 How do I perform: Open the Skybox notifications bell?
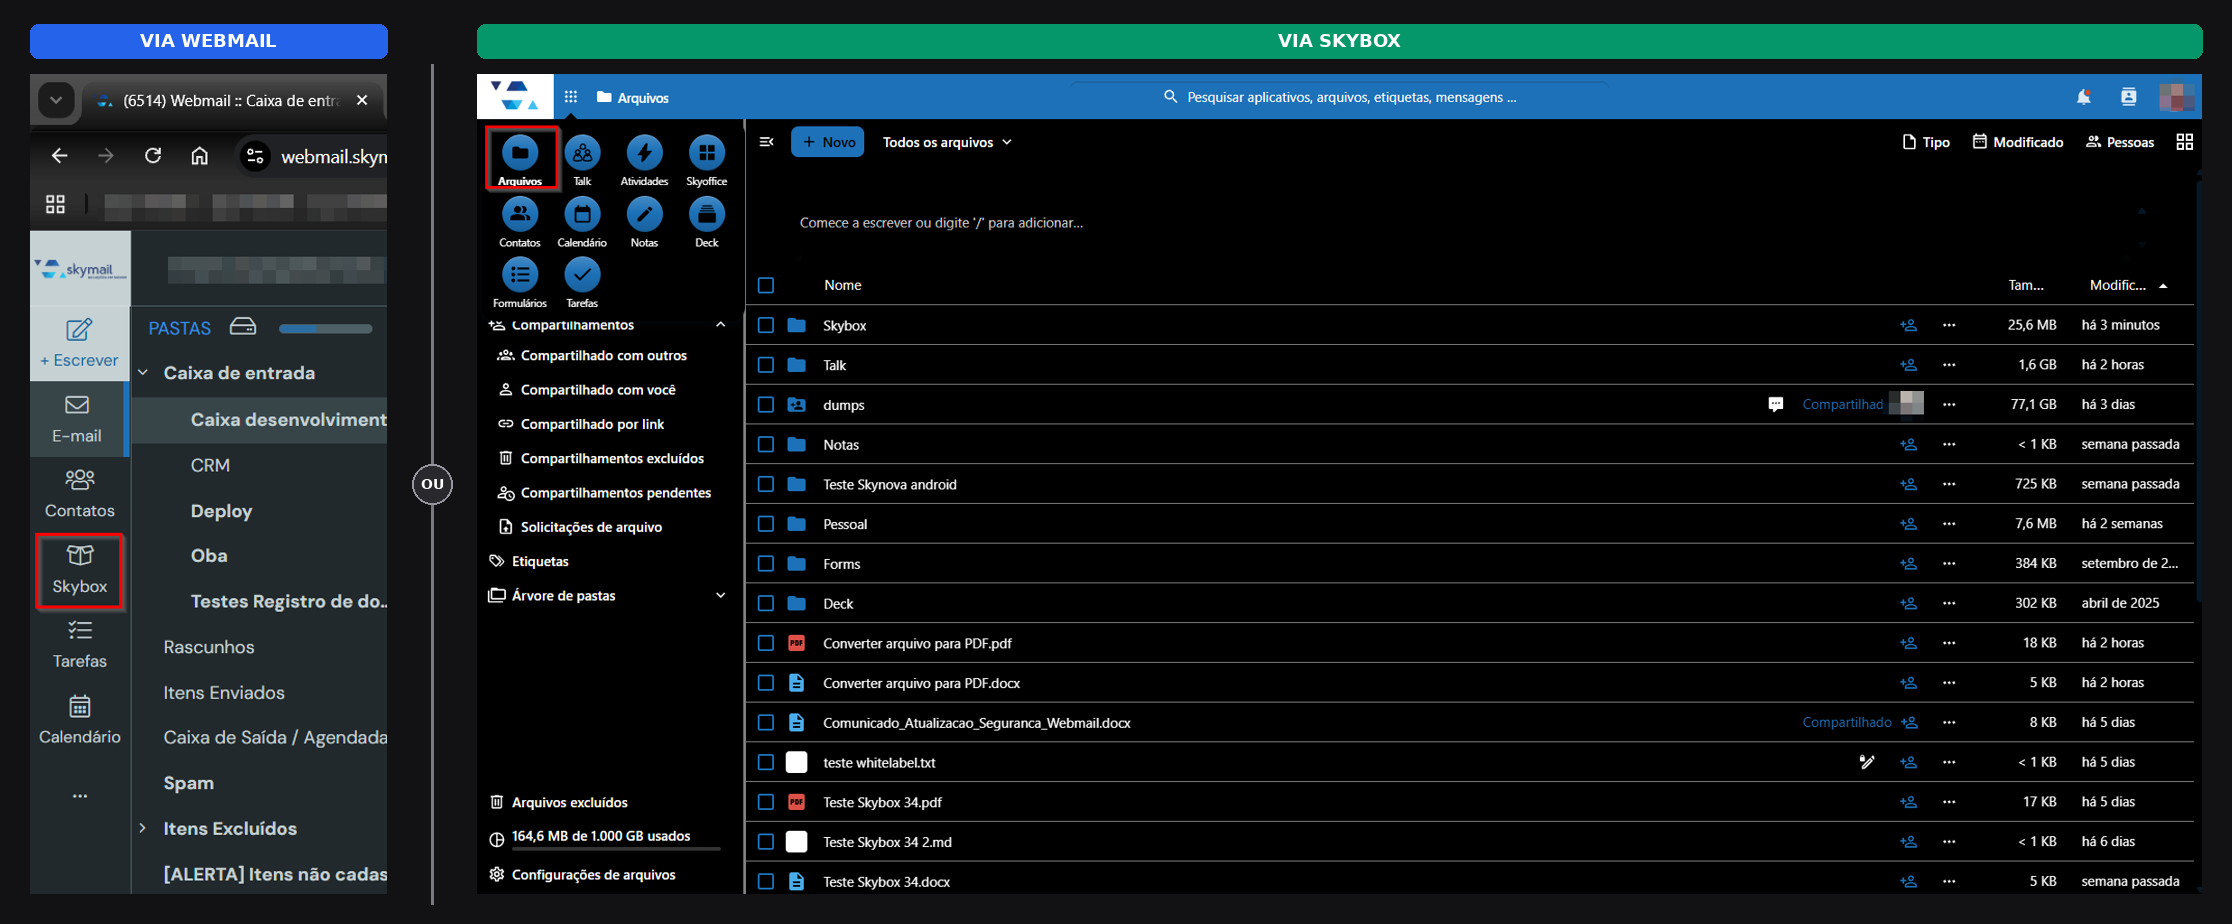pos(2084,97)
